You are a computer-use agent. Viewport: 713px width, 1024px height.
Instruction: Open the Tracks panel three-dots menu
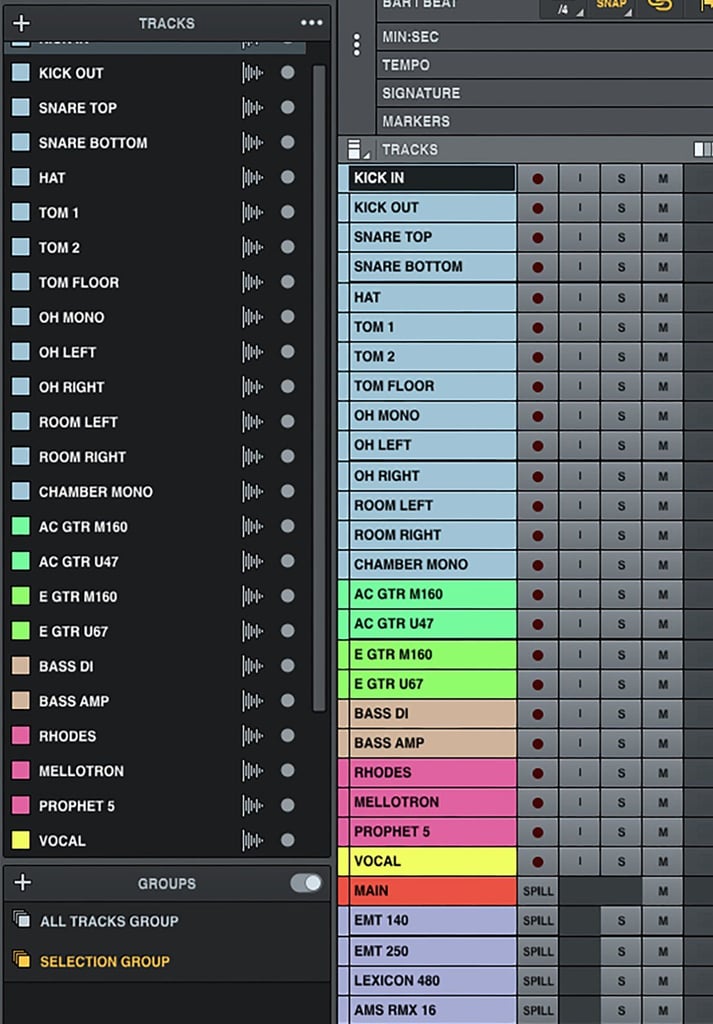pos(311,23)
